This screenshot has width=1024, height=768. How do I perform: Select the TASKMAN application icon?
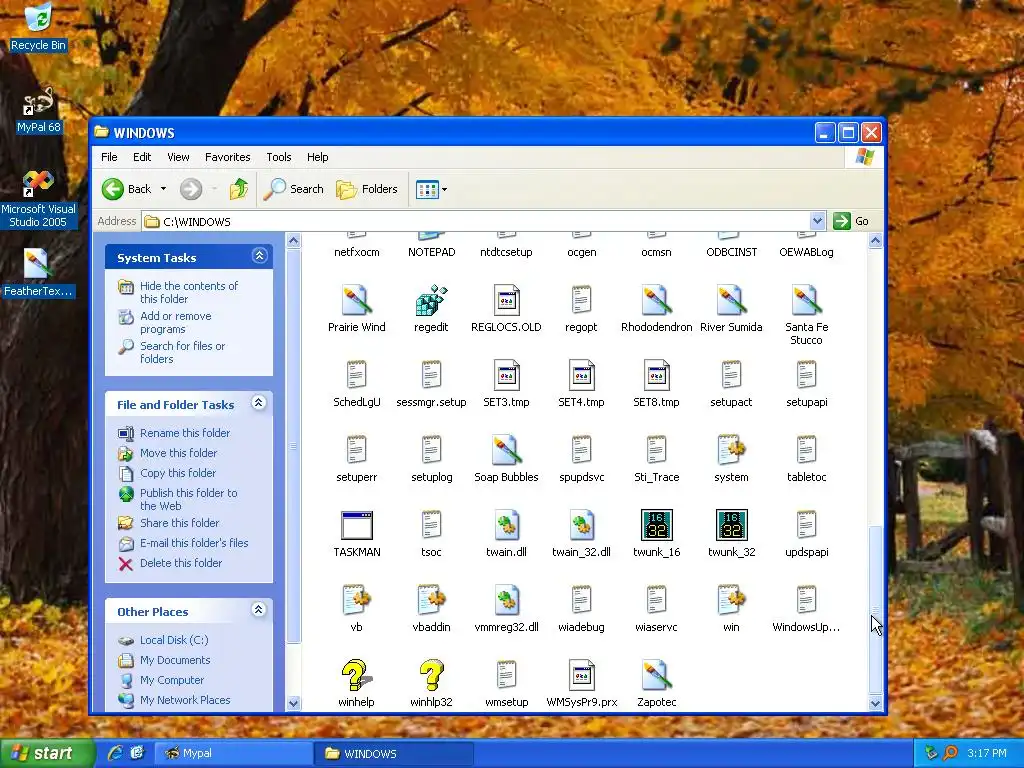(x=357, y=526)
